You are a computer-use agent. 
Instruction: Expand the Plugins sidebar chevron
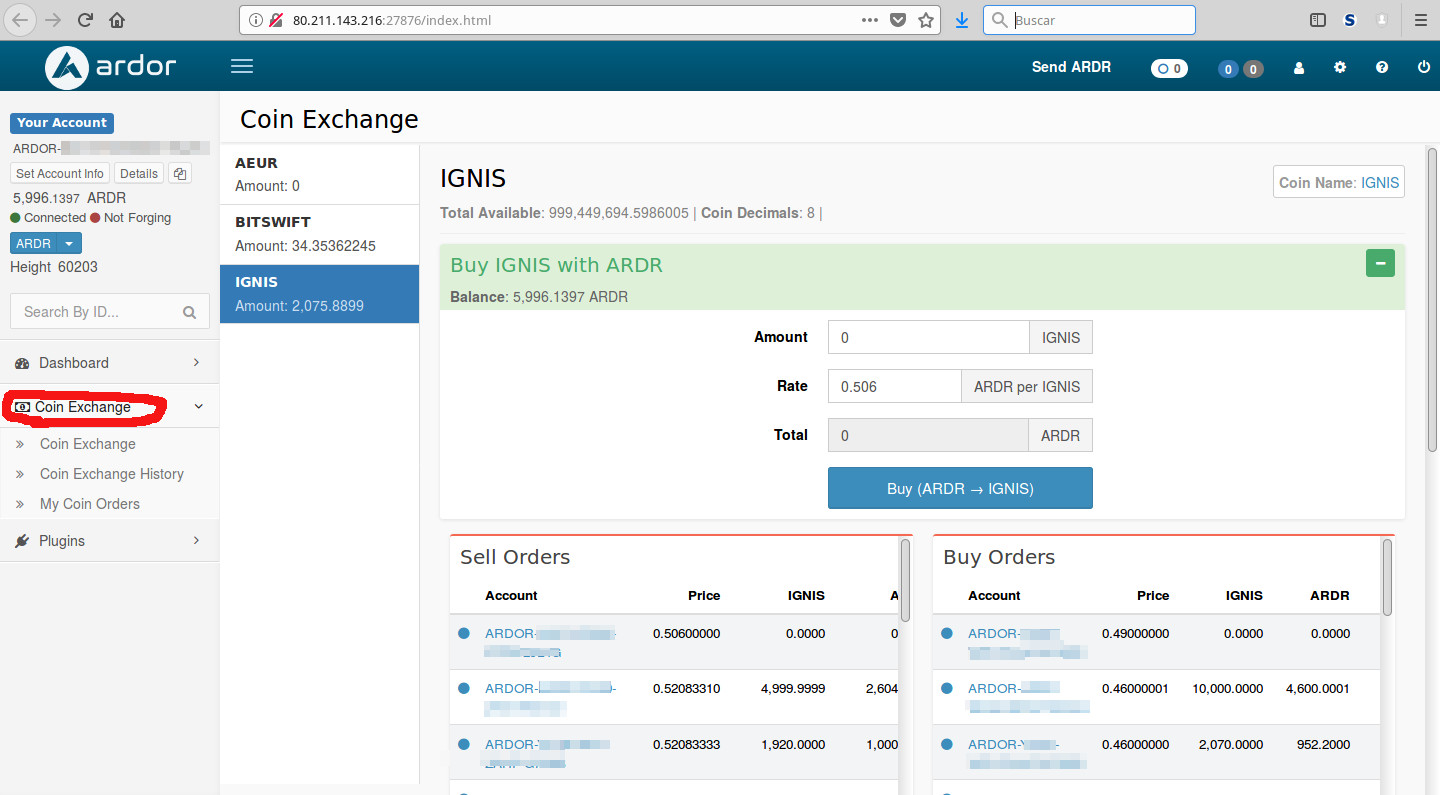pyautogui.click(x=196, y=540)
